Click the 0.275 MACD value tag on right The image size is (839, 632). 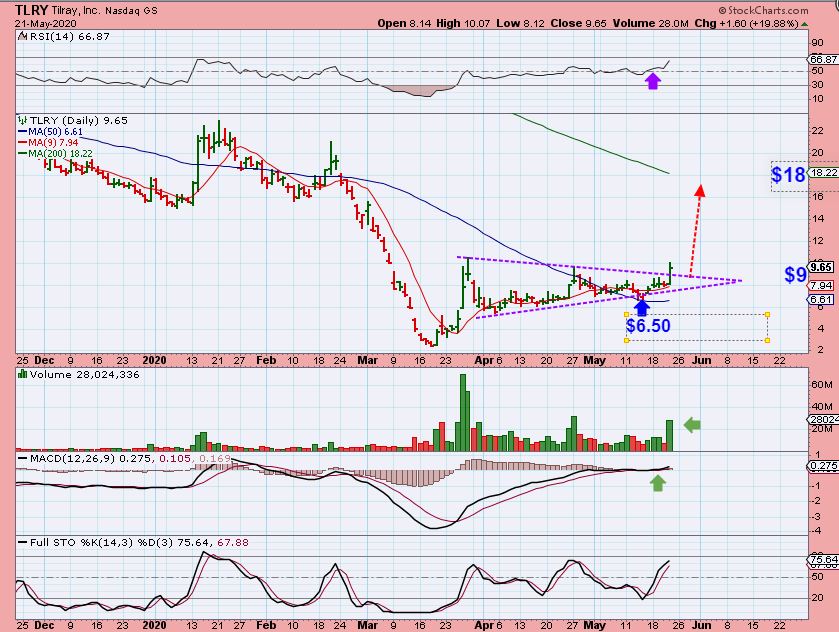pyautogui.click(x=823, y=466)
